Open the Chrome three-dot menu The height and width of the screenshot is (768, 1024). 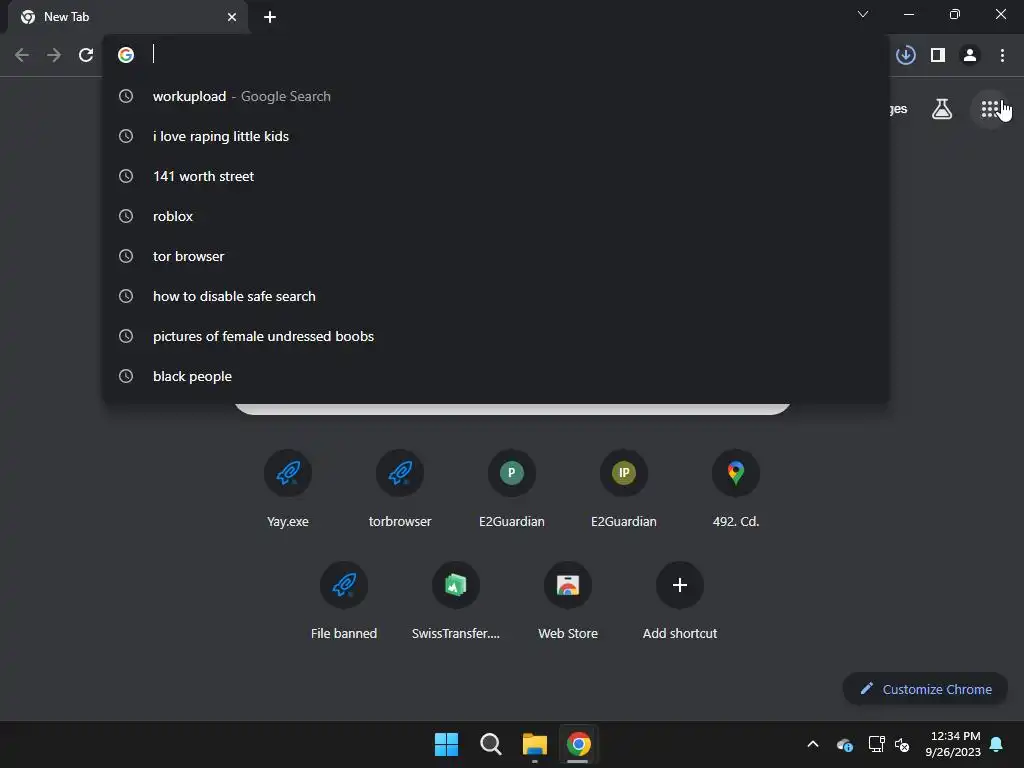tap(1002, 56)
